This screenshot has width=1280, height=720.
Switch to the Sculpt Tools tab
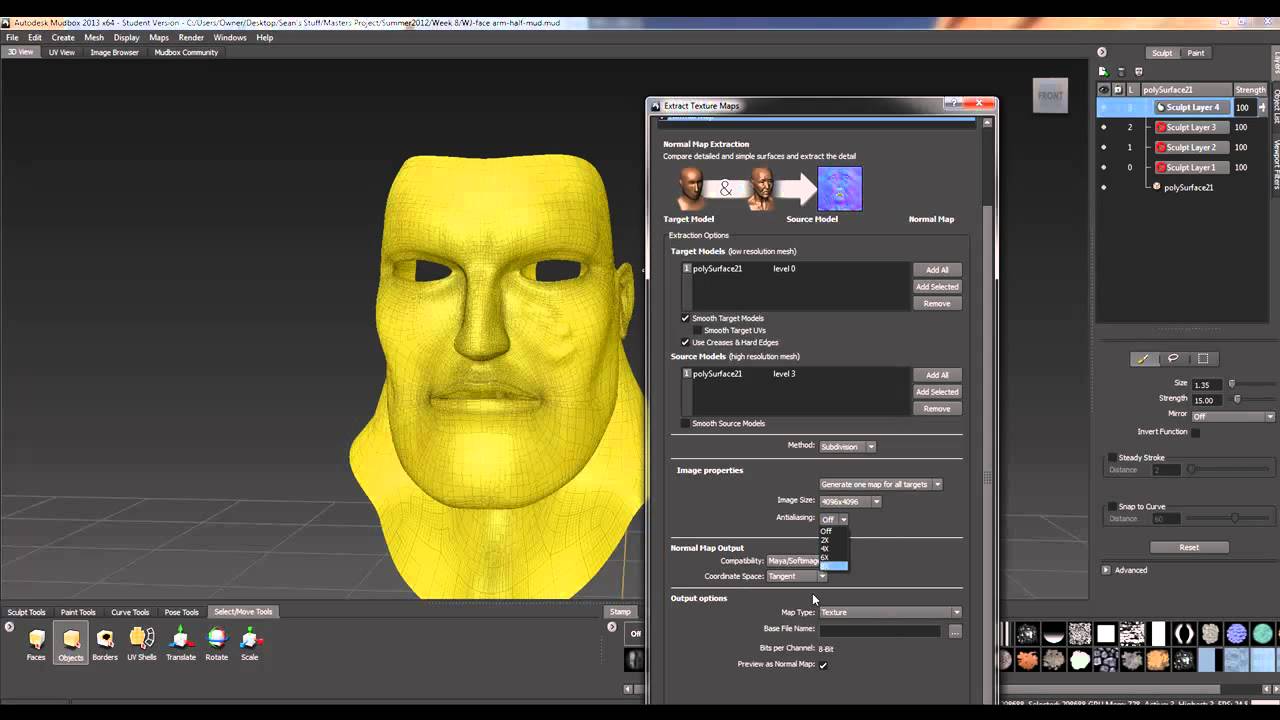(x=27, y=612)
